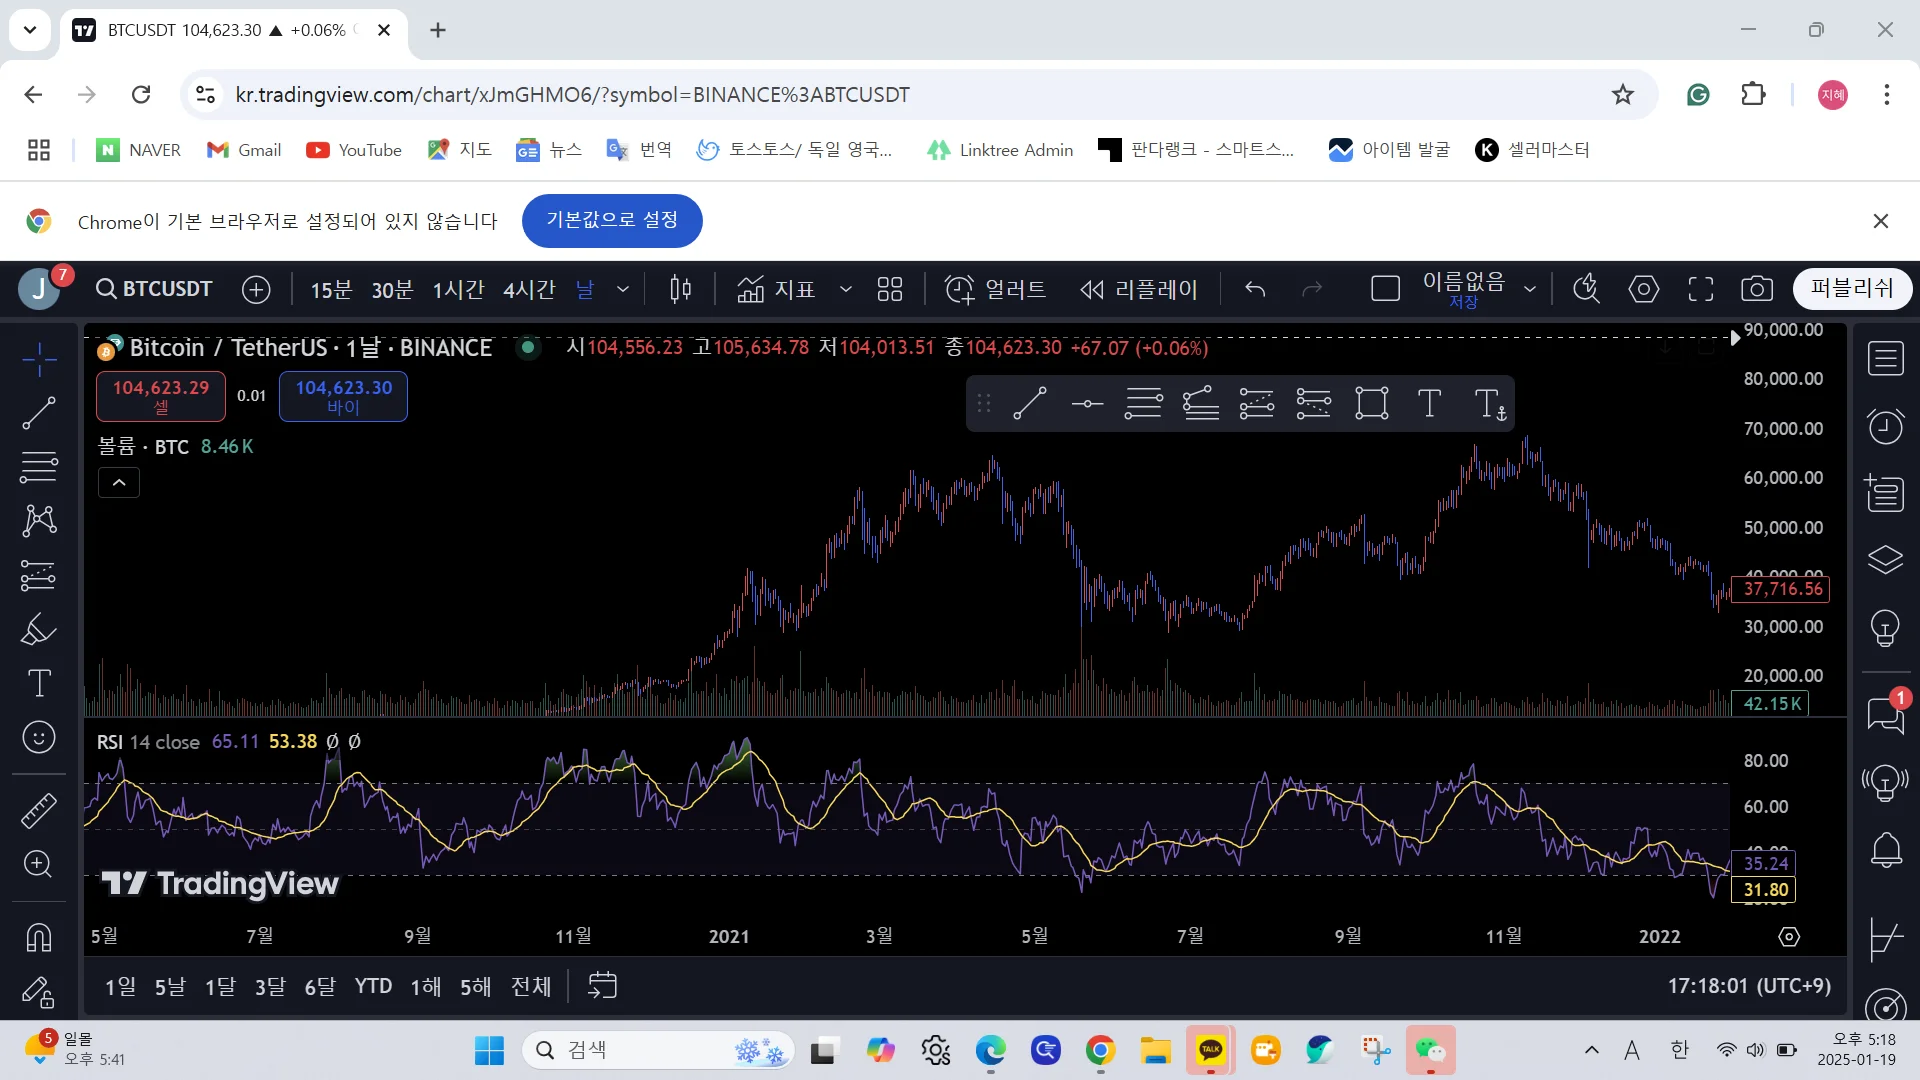Click the magnet mode icon
Screen dimensions: 1920x1080
click(39, 938)
